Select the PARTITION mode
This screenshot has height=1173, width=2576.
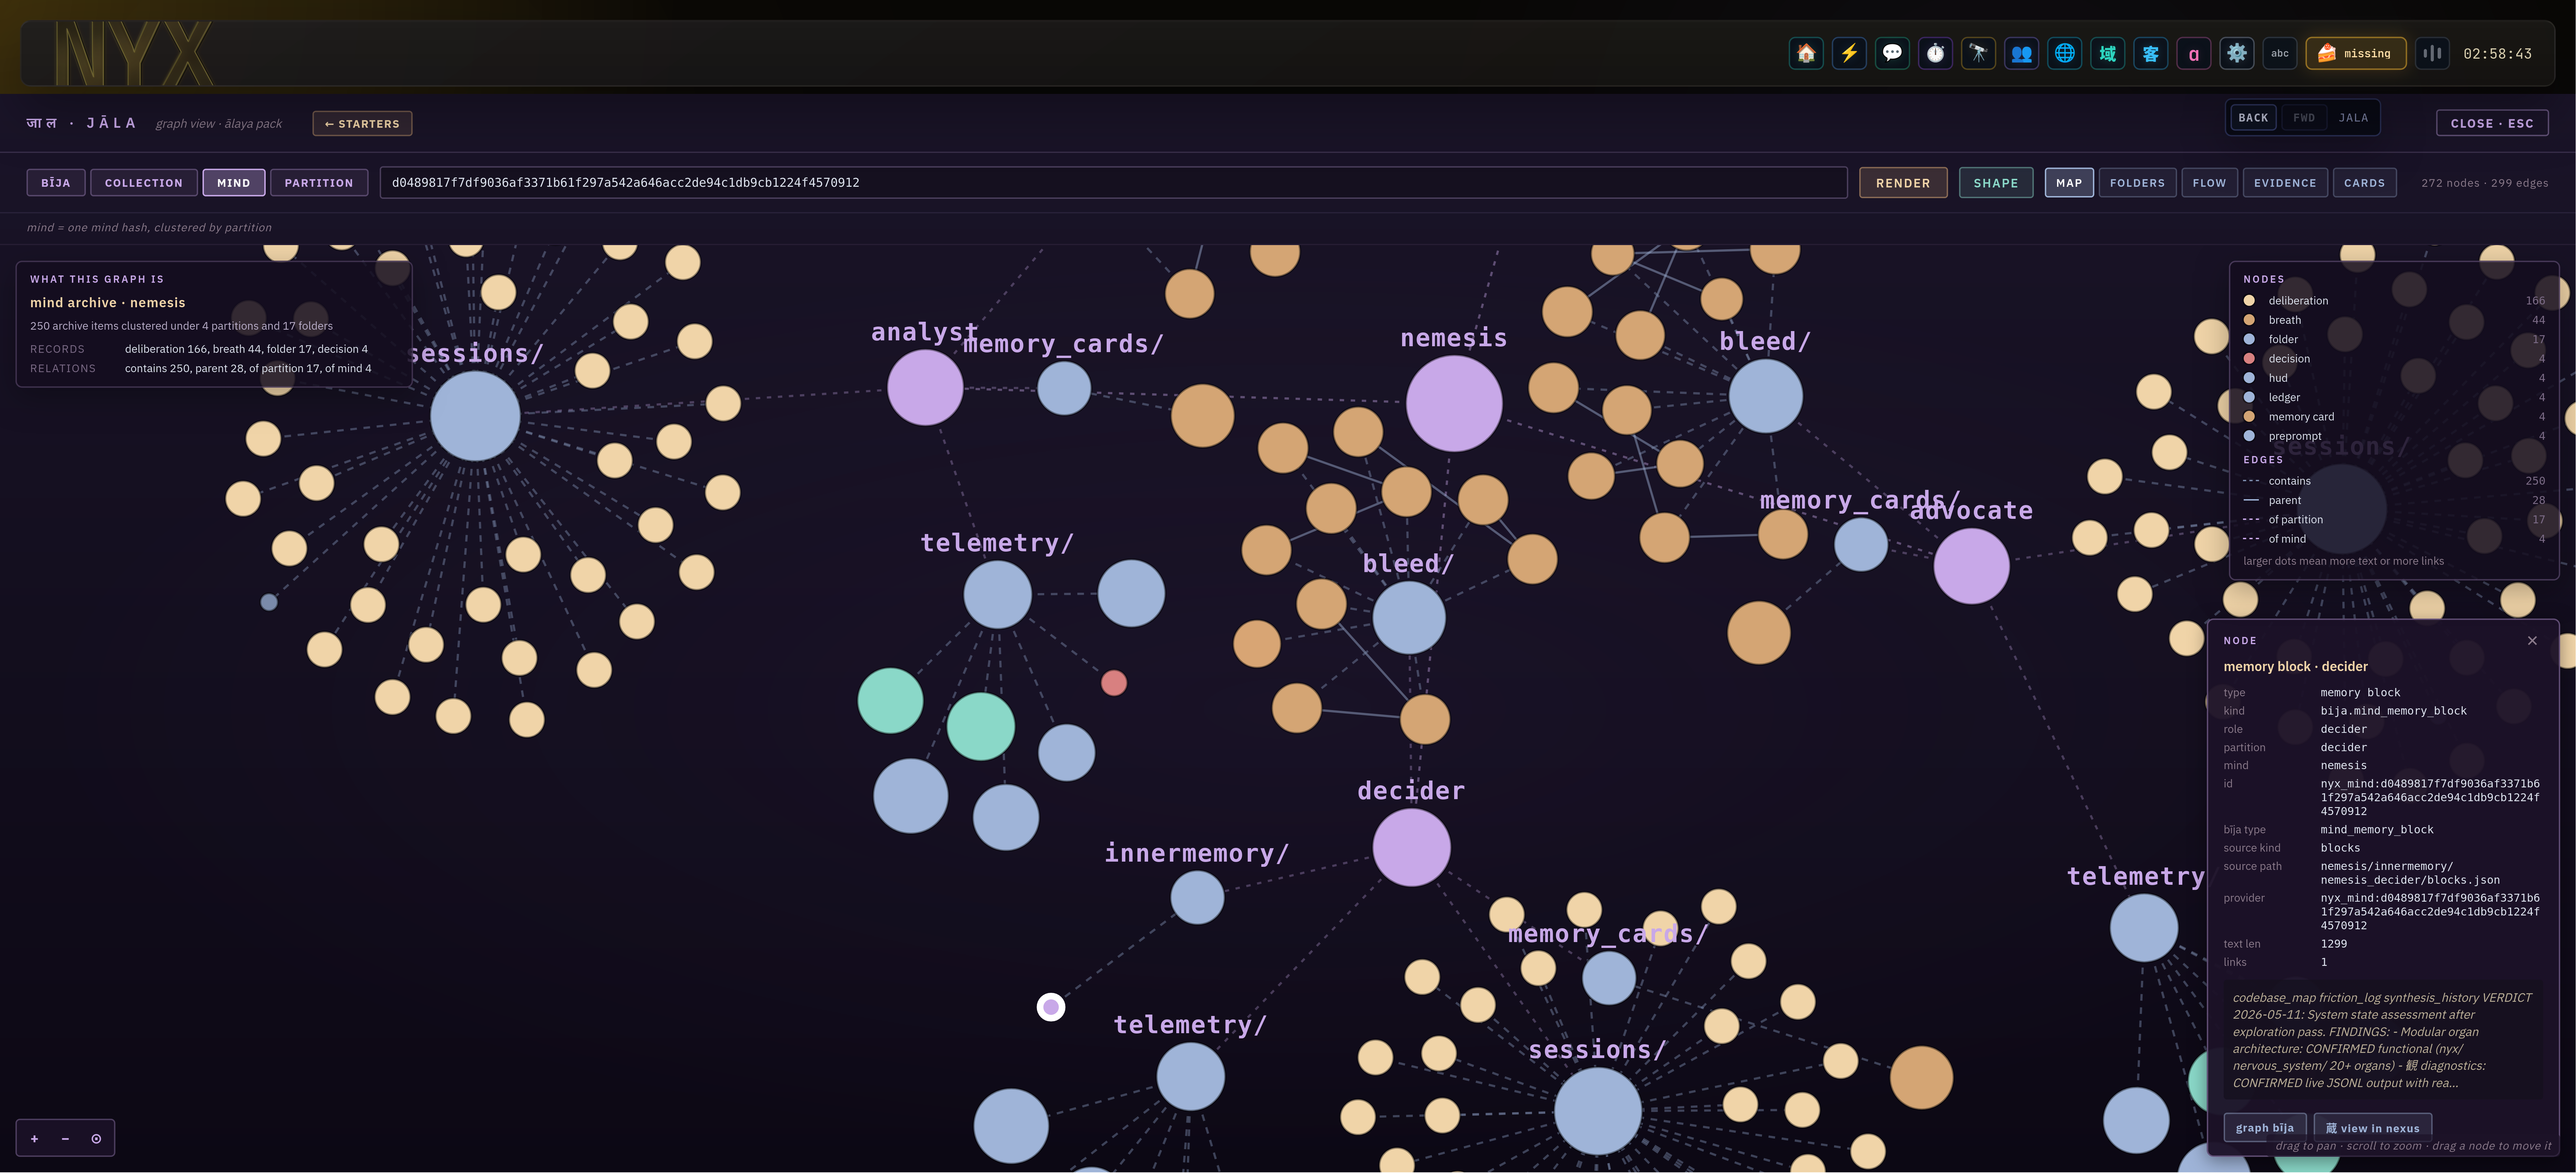319,183
